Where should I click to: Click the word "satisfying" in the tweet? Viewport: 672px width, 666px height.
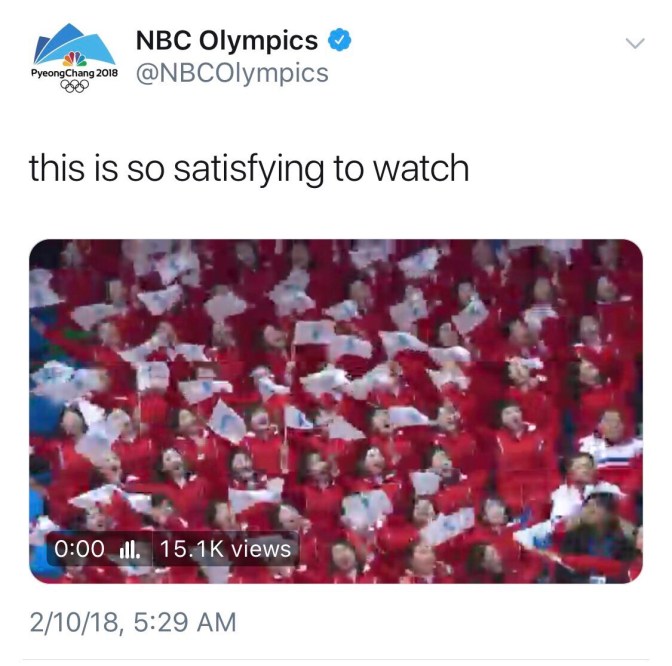[x=249, y=169]
